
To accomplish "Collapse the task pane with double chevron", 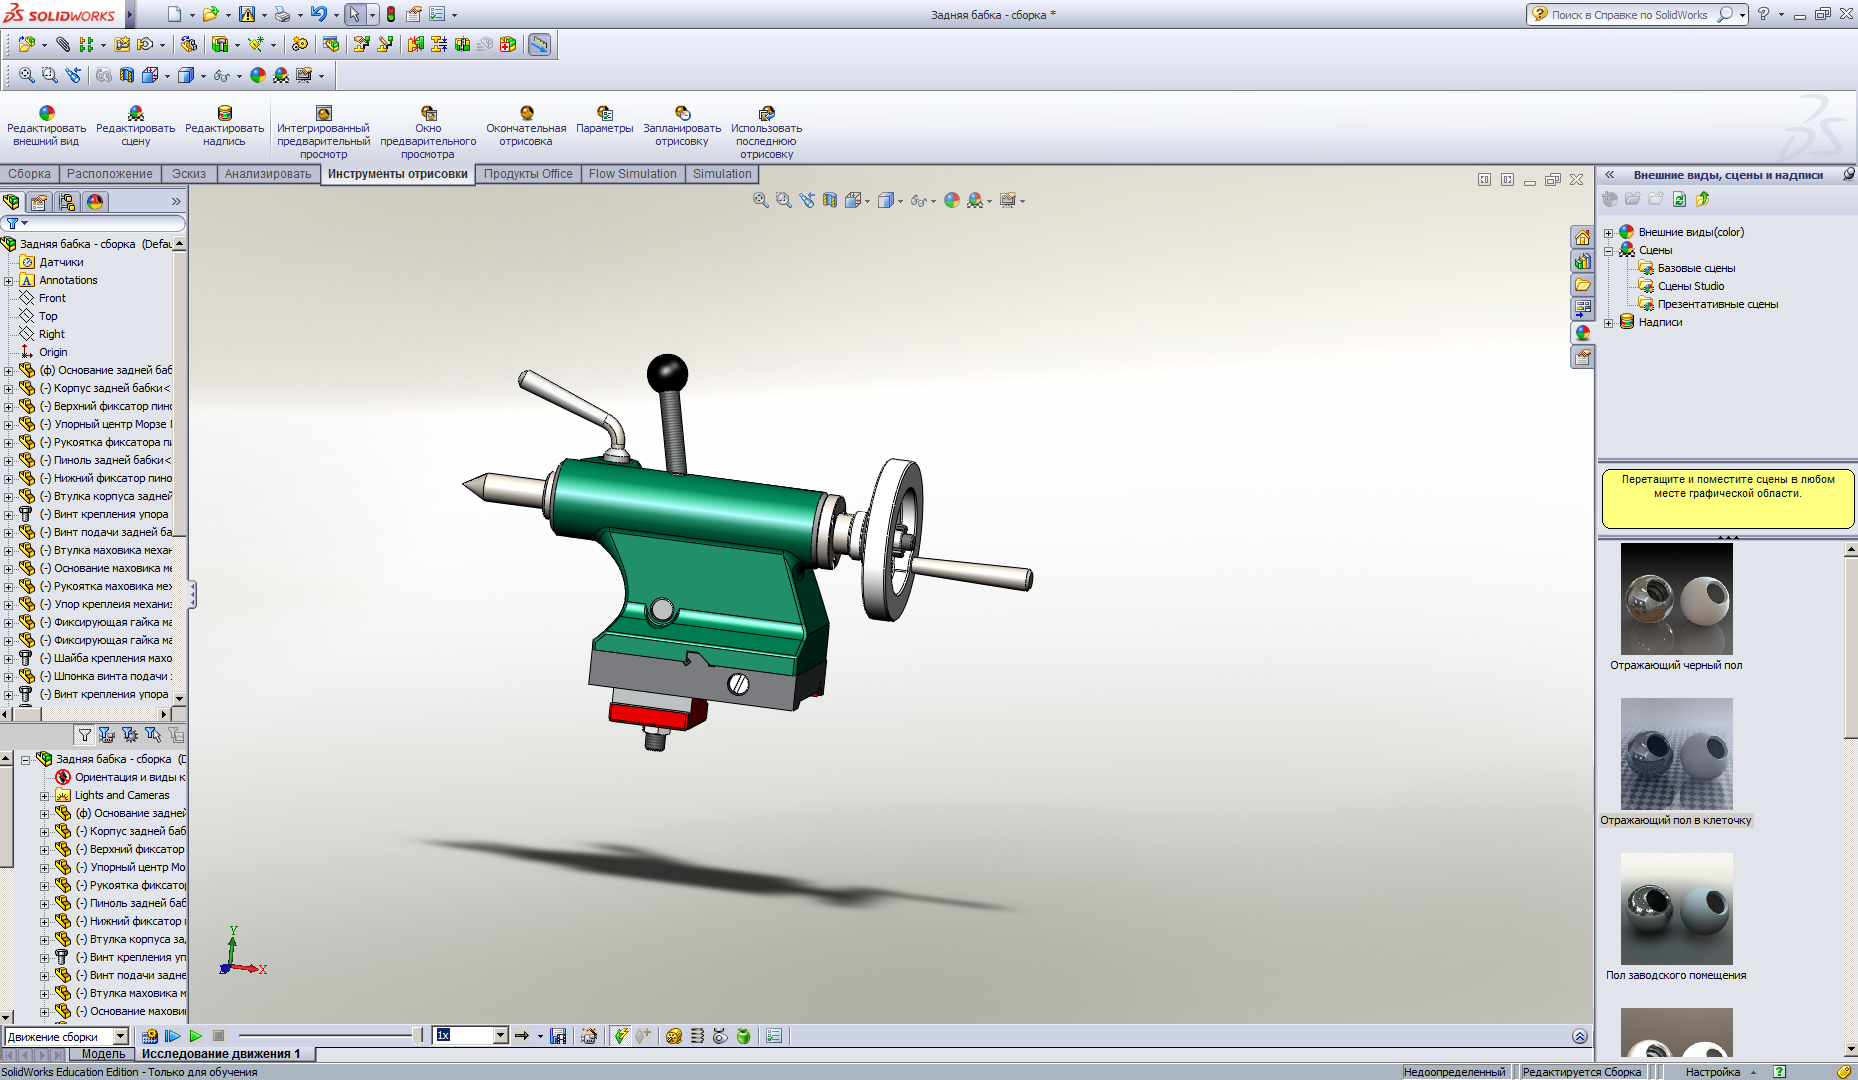I will click(x=1610, y=174).
